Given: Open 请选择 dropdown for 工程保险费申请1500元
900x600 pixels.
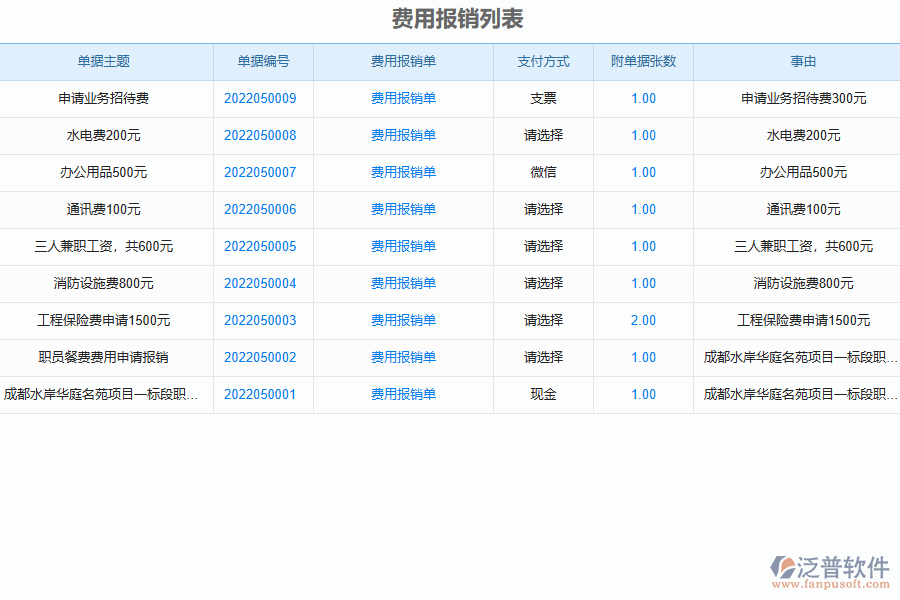Looking at the screenshot, I should [543, 320].
